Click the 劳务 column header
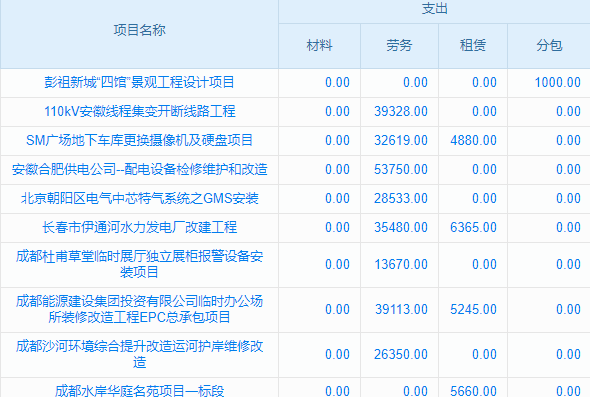Viewport: 590px width, 397px height. [399, 46]
